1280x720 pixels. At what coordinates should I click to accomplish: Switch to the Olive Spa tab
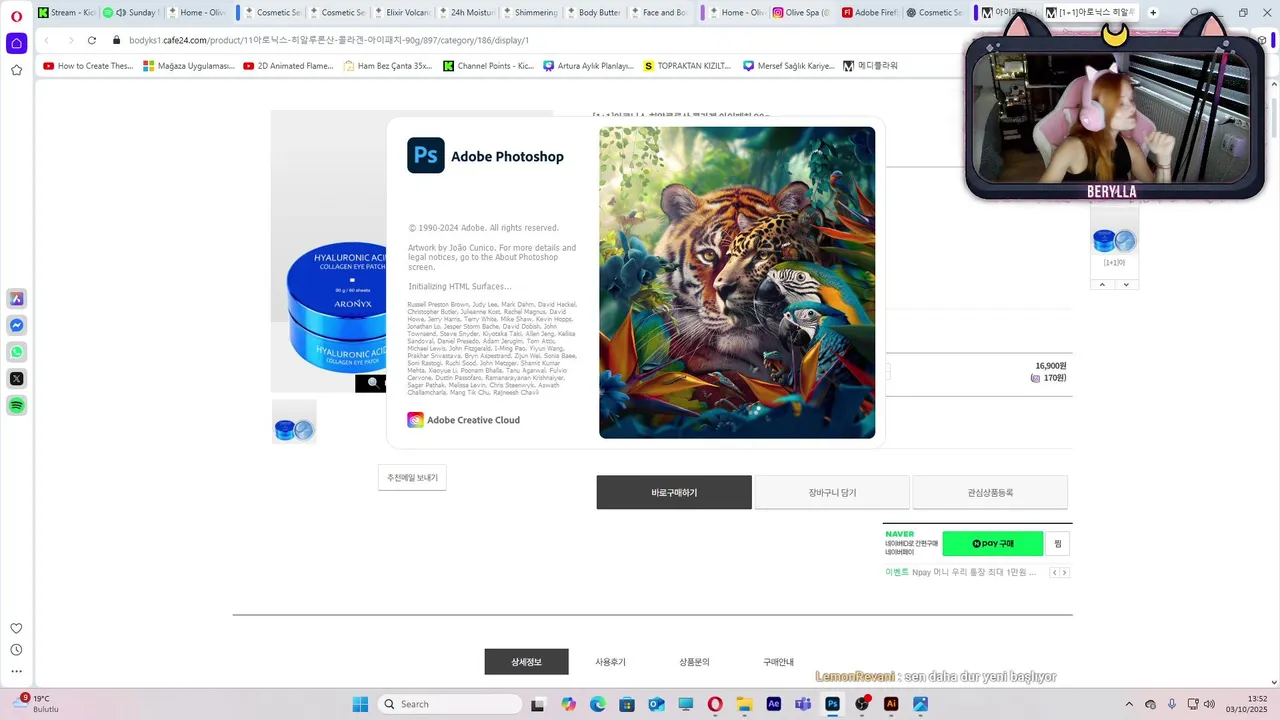802,12
